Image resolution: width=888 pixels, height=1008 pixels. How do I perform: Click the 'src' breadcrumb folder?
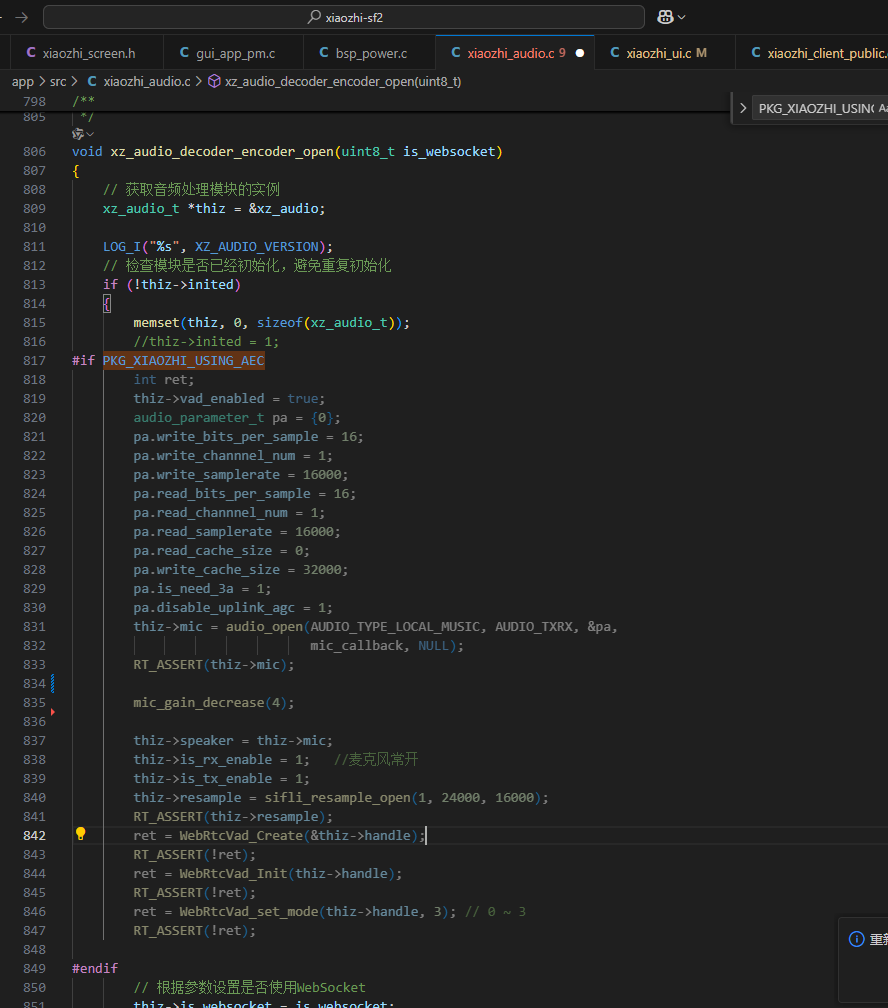click(58, 81)
